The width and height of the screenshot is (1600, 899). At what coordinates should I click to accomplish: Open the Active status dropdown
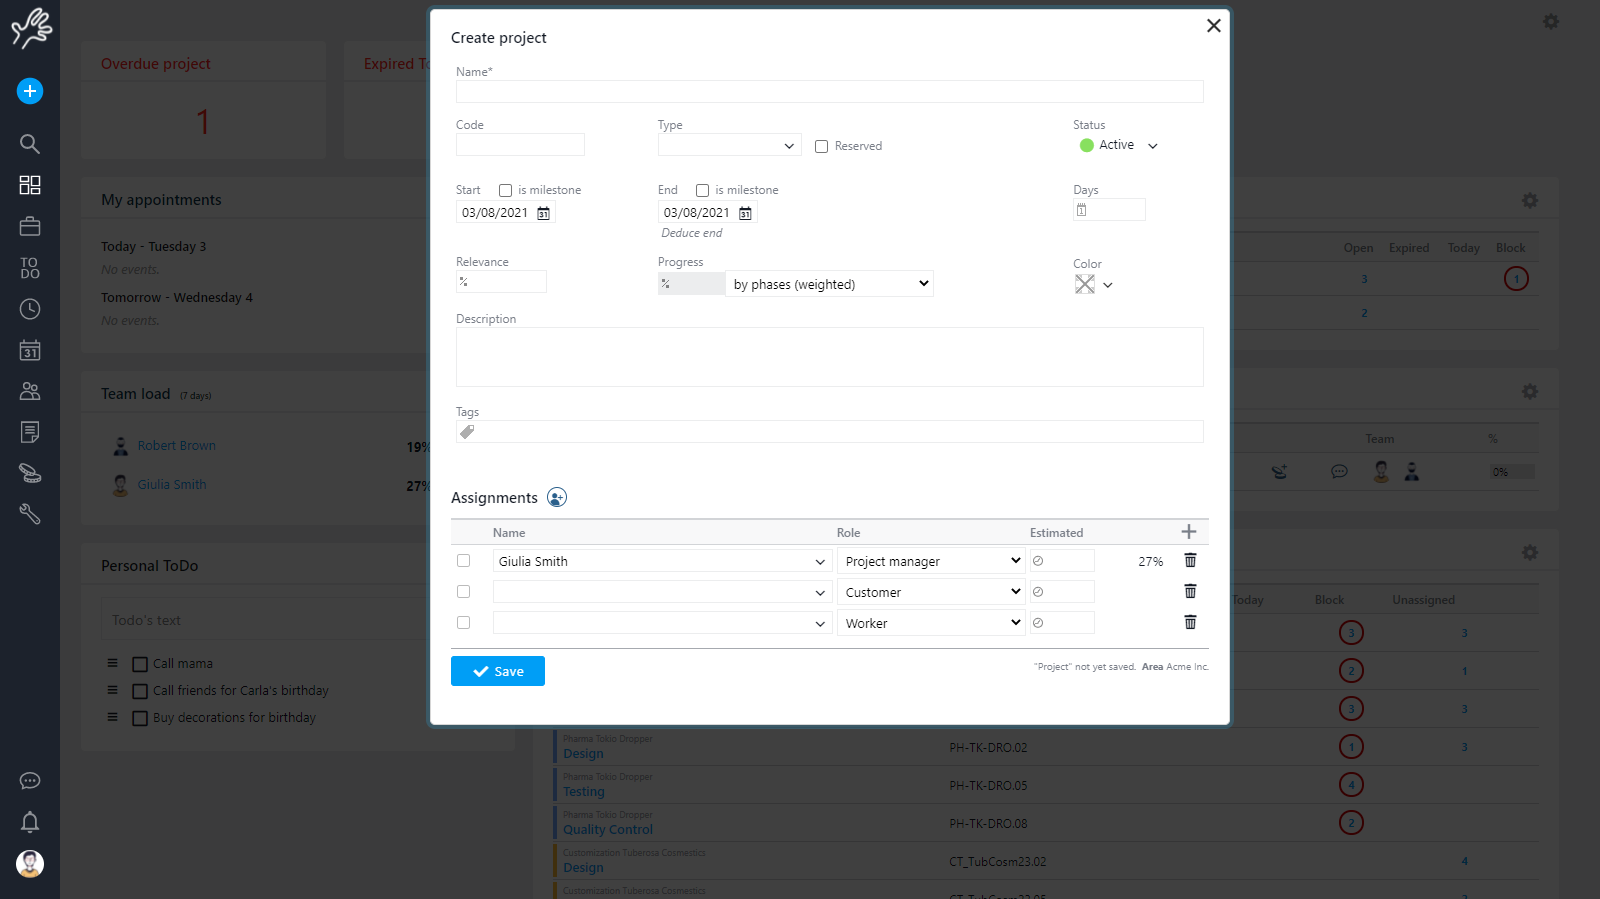(x=1119, y=146)
